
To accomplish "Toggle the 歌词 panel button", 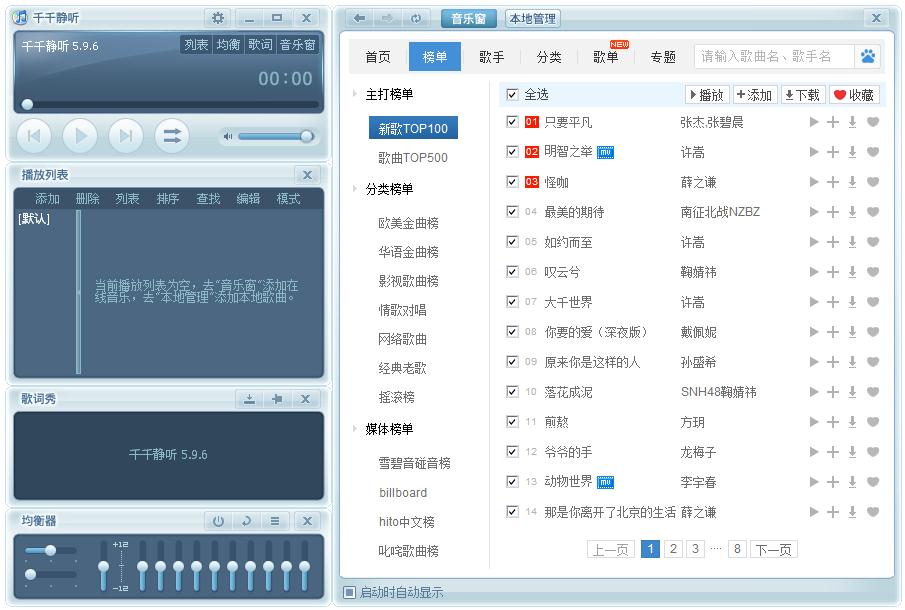I will click(x=260, y=44).
